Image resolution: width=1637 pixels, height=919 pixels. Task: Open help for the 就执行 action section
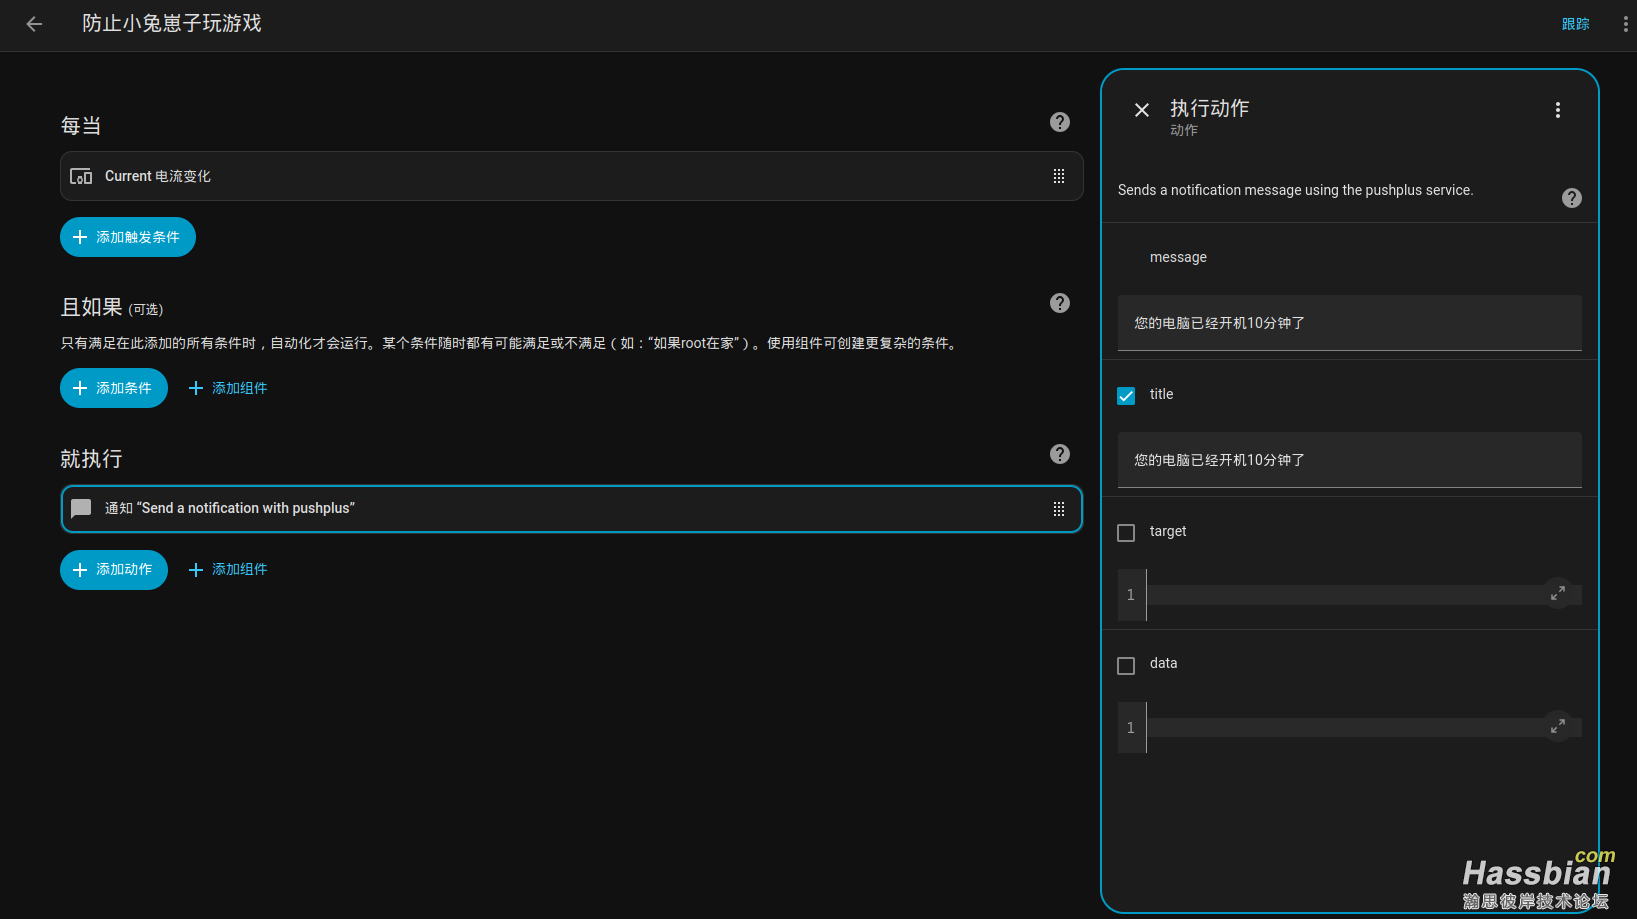click(x=1059, y=454)
